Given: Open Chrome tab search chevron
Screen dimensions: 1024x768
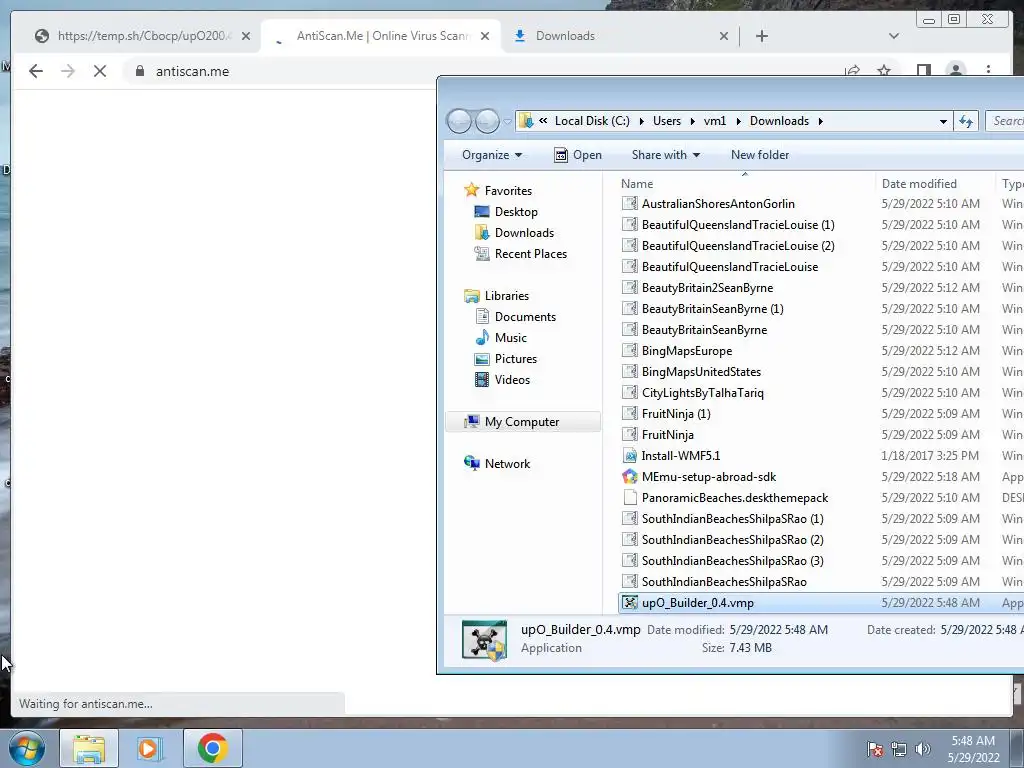Looking at the screenshot, I should (894, 36).
